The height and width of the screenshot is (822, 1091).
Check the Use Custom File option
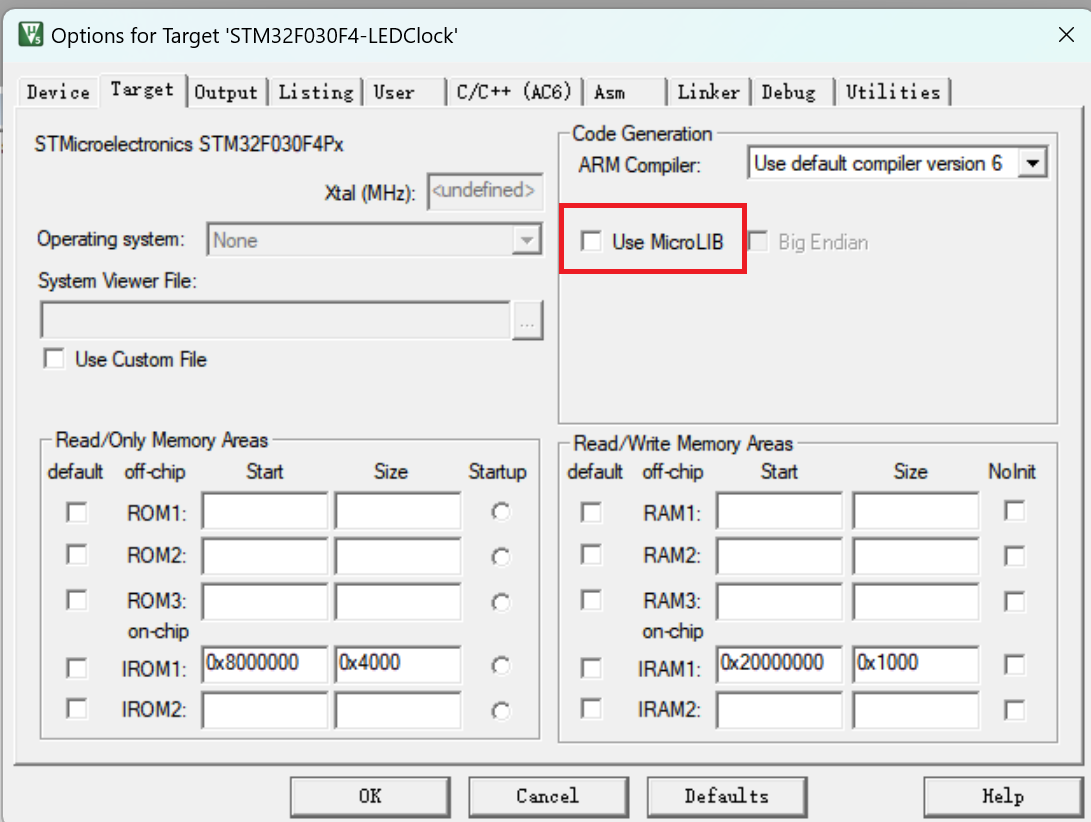point(54,358)
